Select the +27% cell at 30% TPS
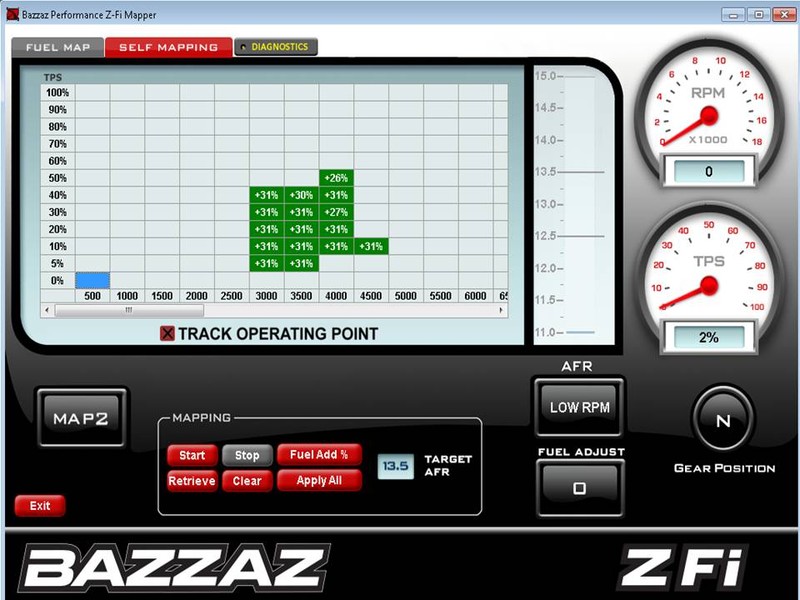The image size is (800, 600). click(336, 212)
